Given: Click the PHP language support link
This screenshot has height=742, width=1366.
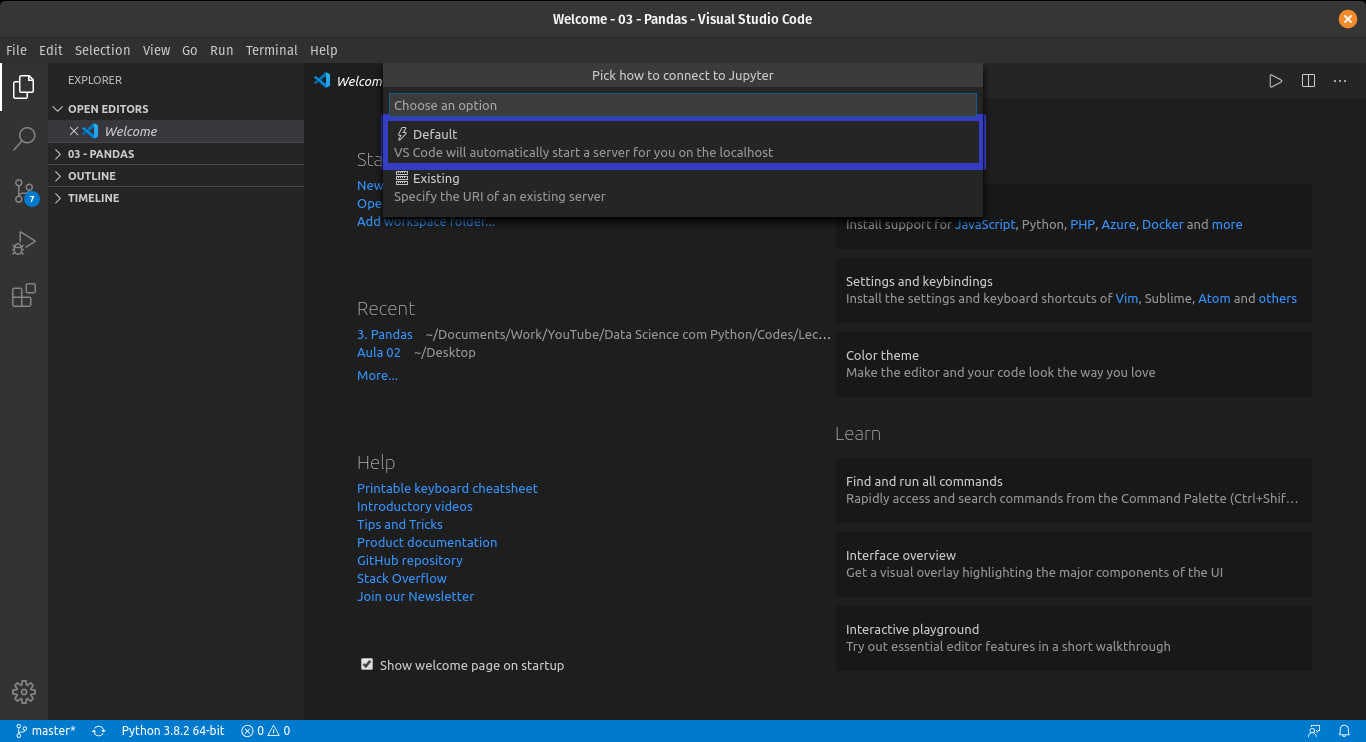Looking at the screenshot, I should [x=1082, y=224].
